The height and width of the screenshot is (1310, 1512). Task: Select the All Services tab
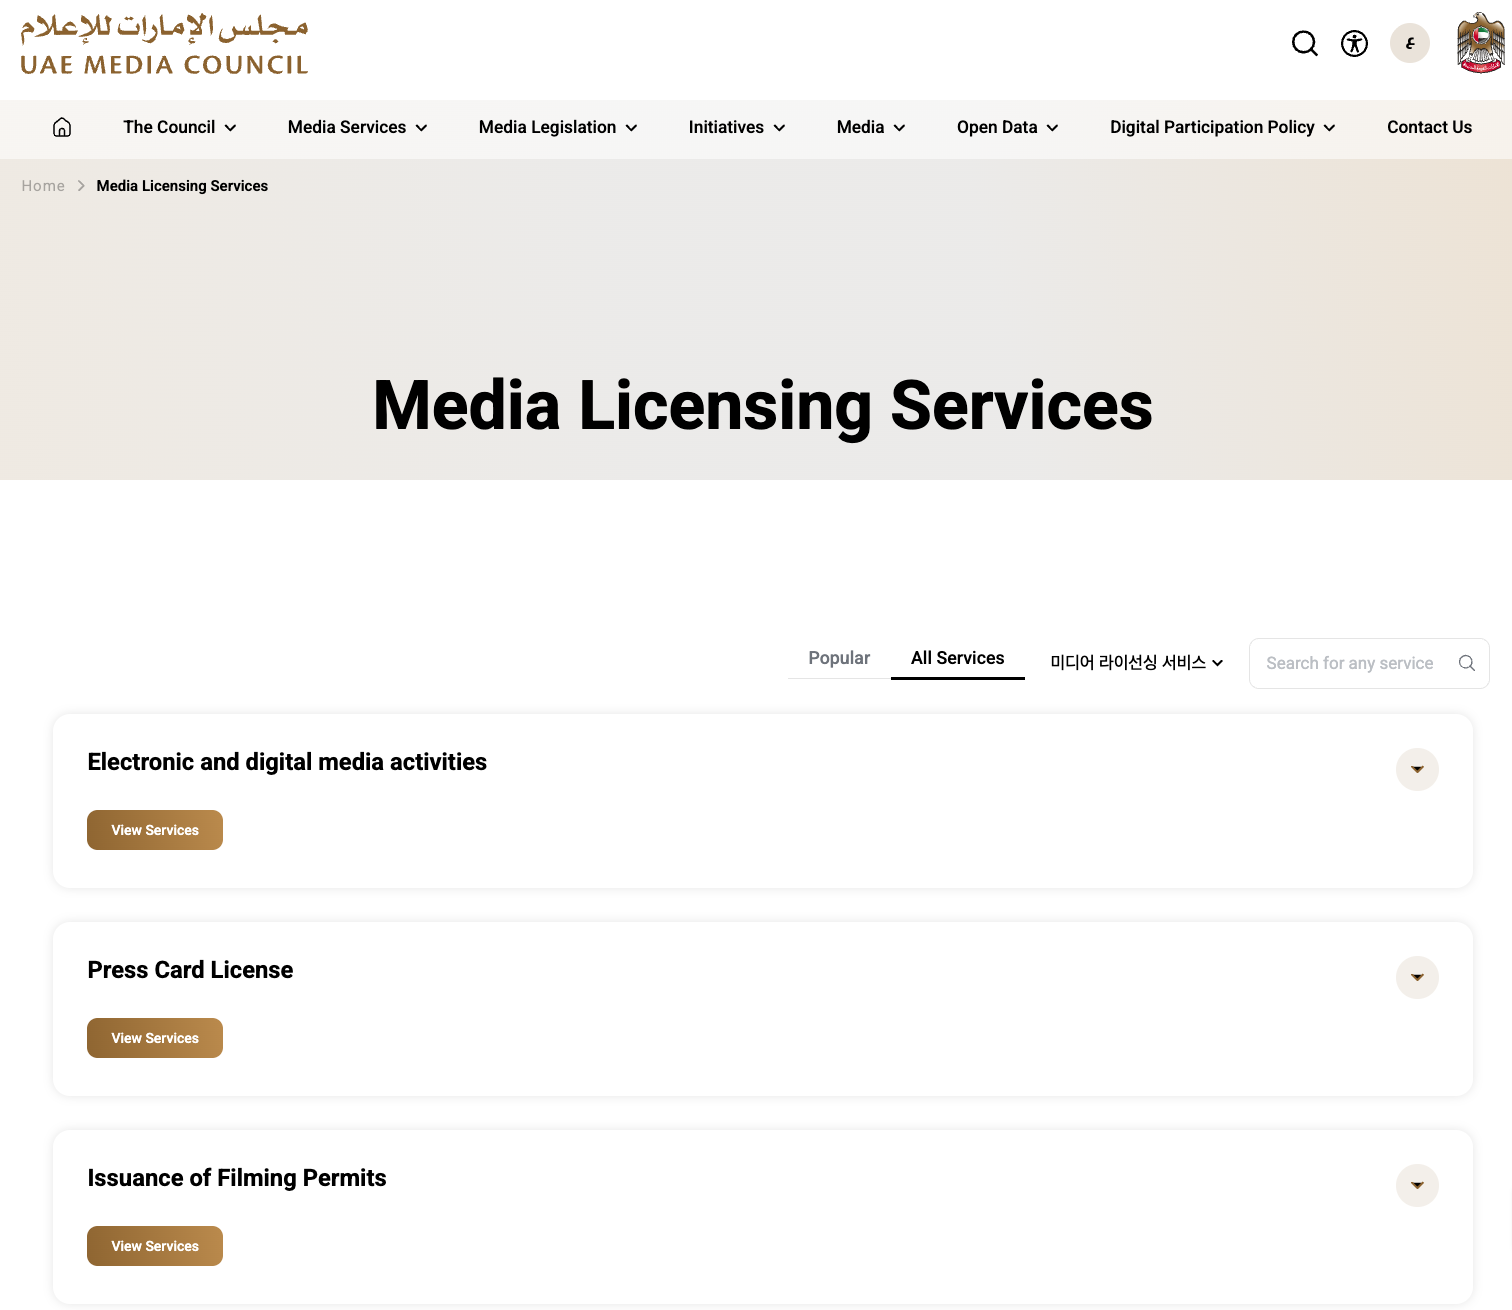957,658
